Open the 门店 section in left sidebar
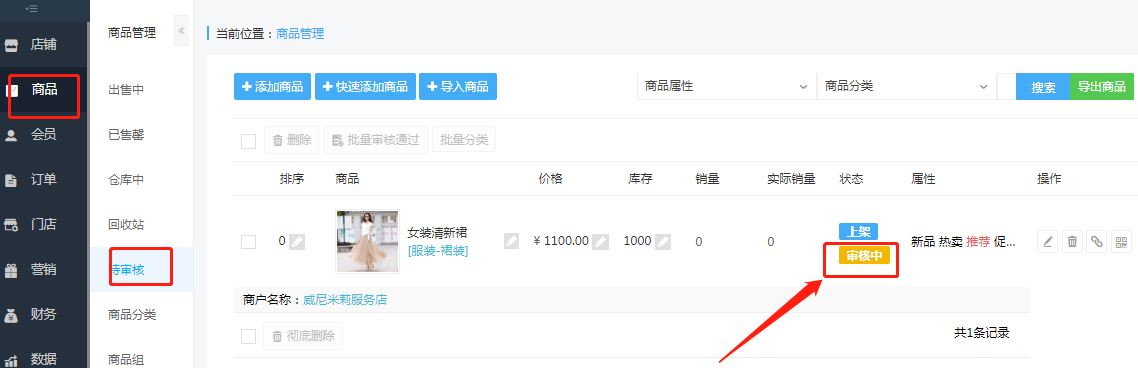The height and width of the screenshot is (368, 1138). tap(44, 225)
